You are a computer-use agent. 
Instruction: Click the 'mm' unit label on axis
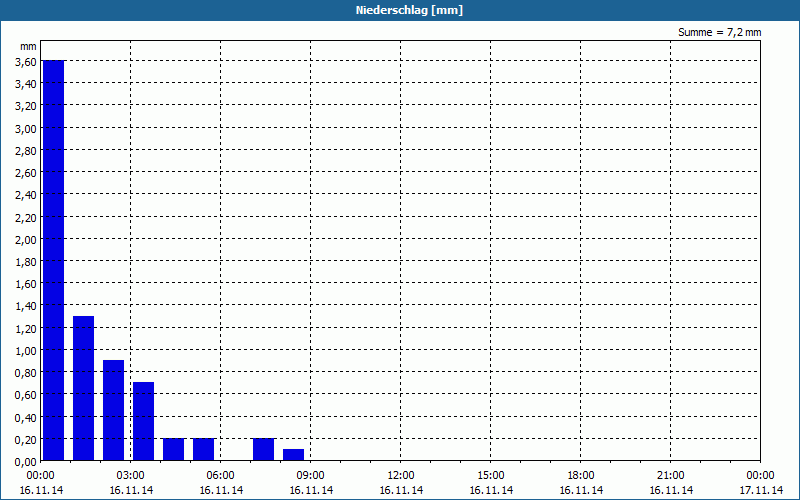pyautogui.click(x=28, y=46)
